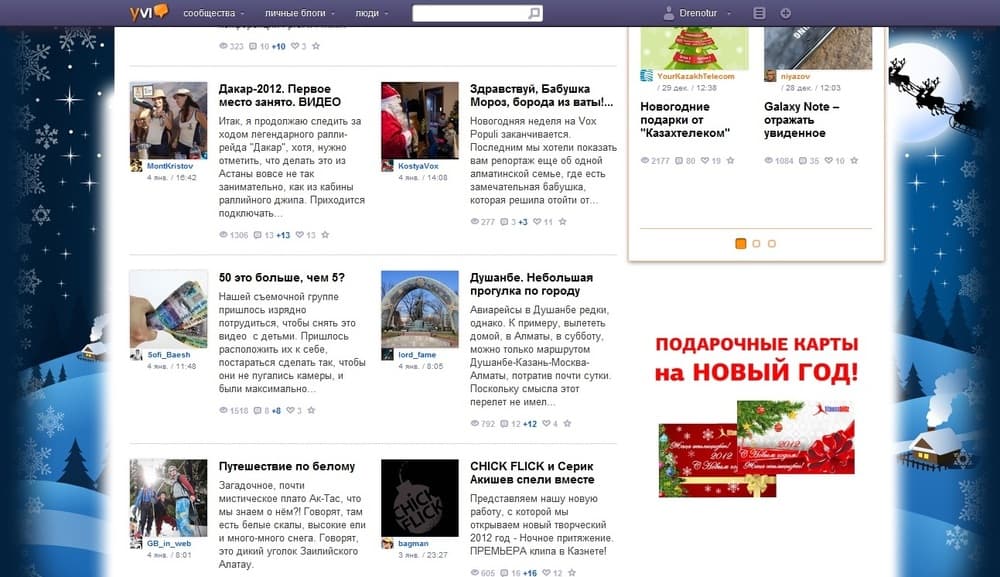
Task: Expand the сообщества dropdown menu
Action: tap(214, 13)
